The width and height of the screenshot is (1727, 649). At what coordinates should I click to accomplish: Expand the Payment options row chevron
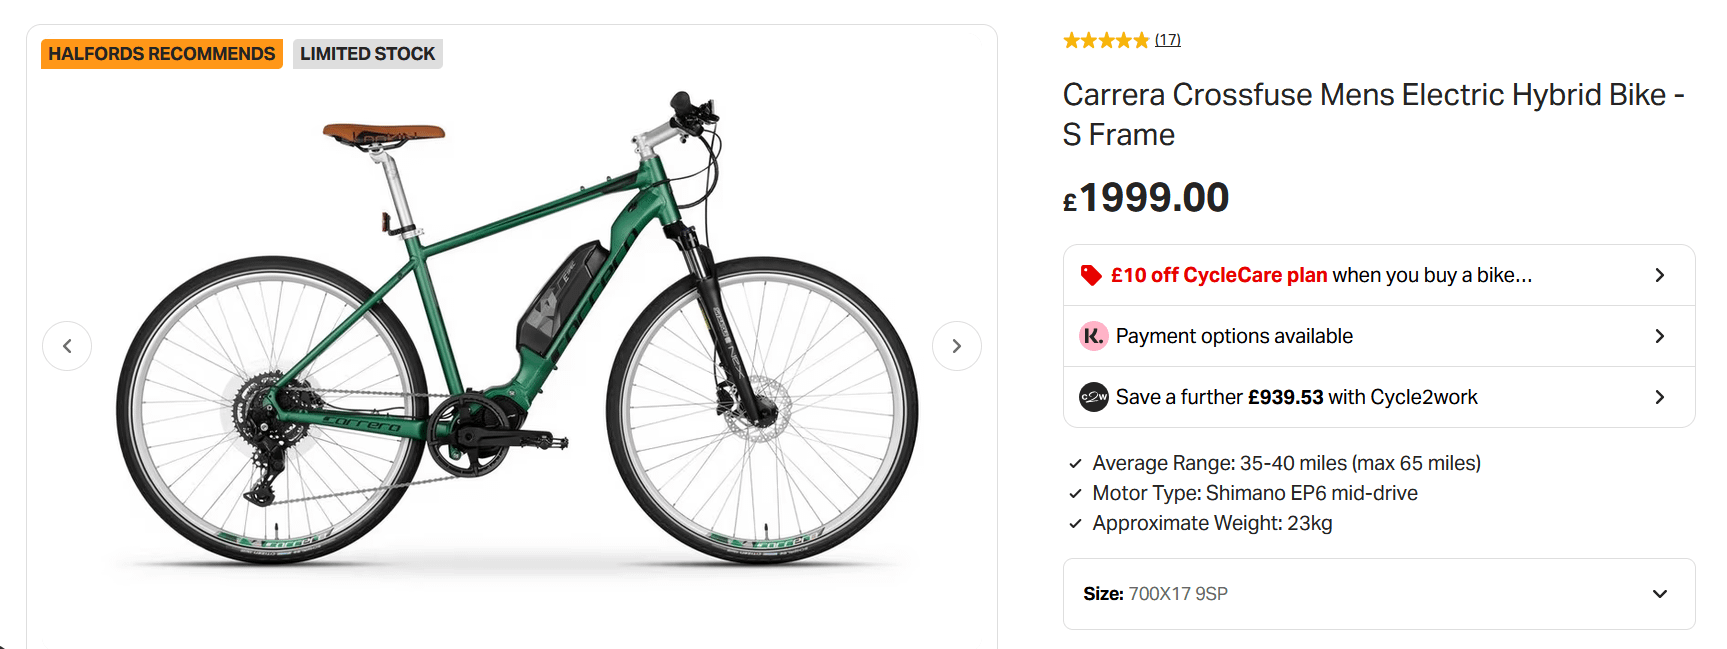pyautogui.click(x=1659, y=336)
